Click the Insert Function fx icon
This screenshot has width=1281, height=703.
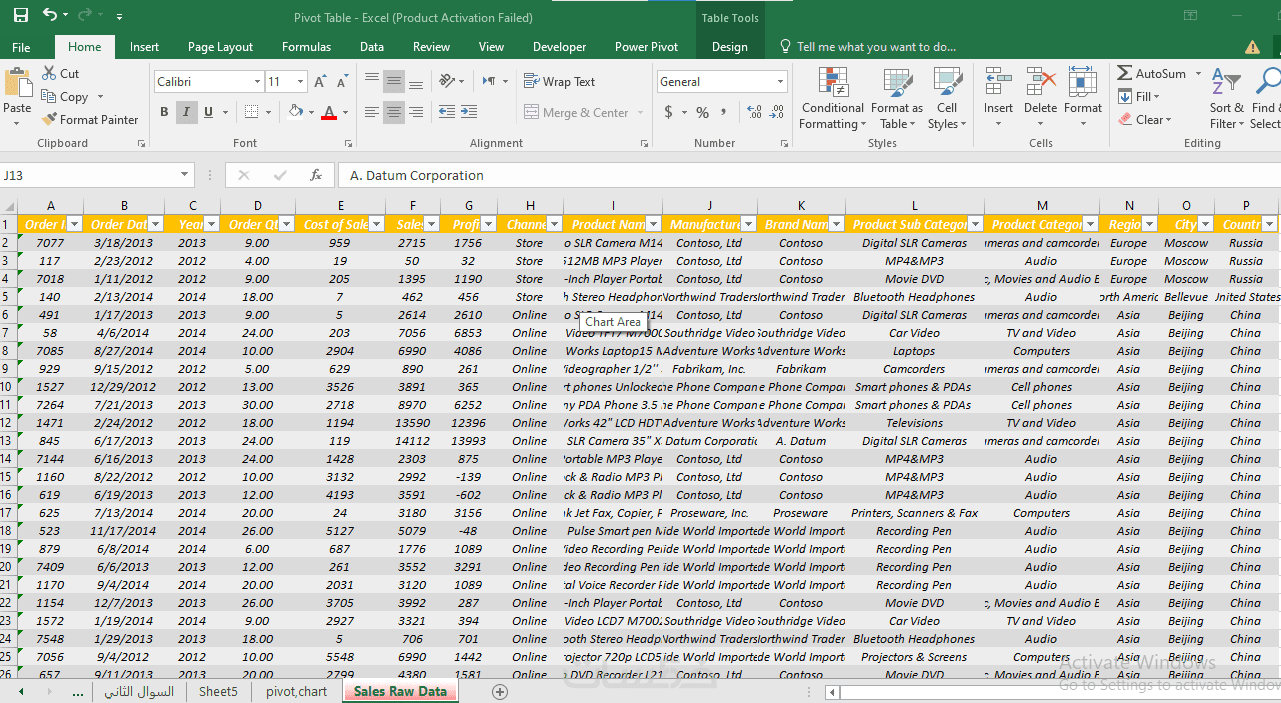pos(316,176)
